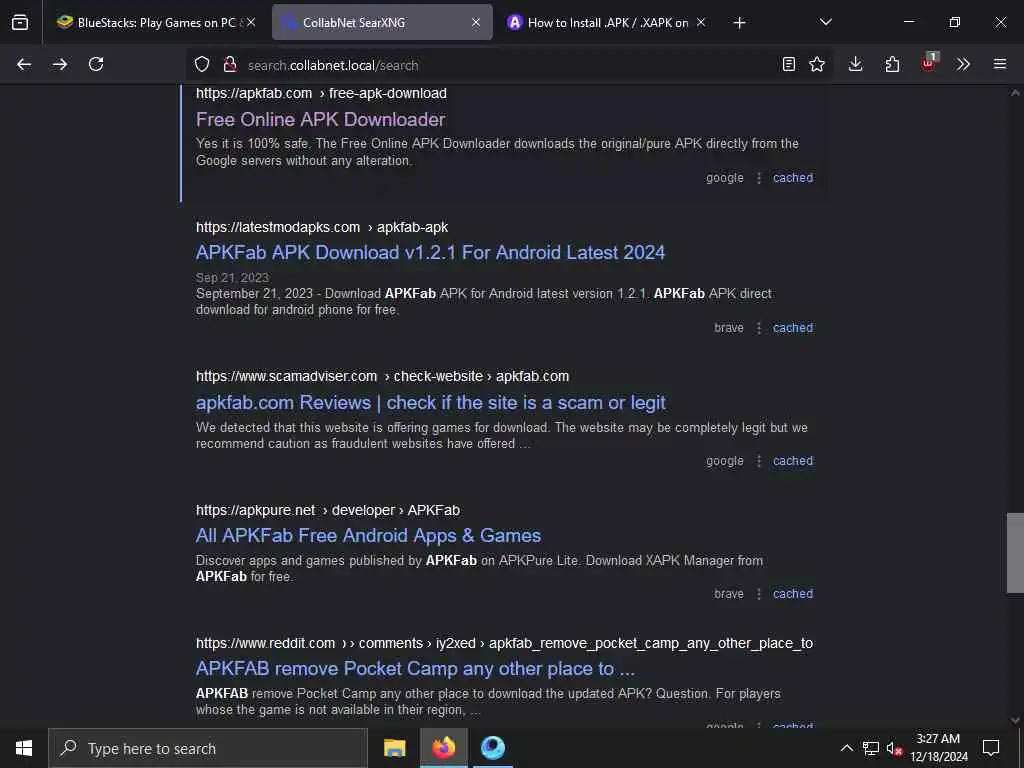Toggle Reader View icon

789,64
